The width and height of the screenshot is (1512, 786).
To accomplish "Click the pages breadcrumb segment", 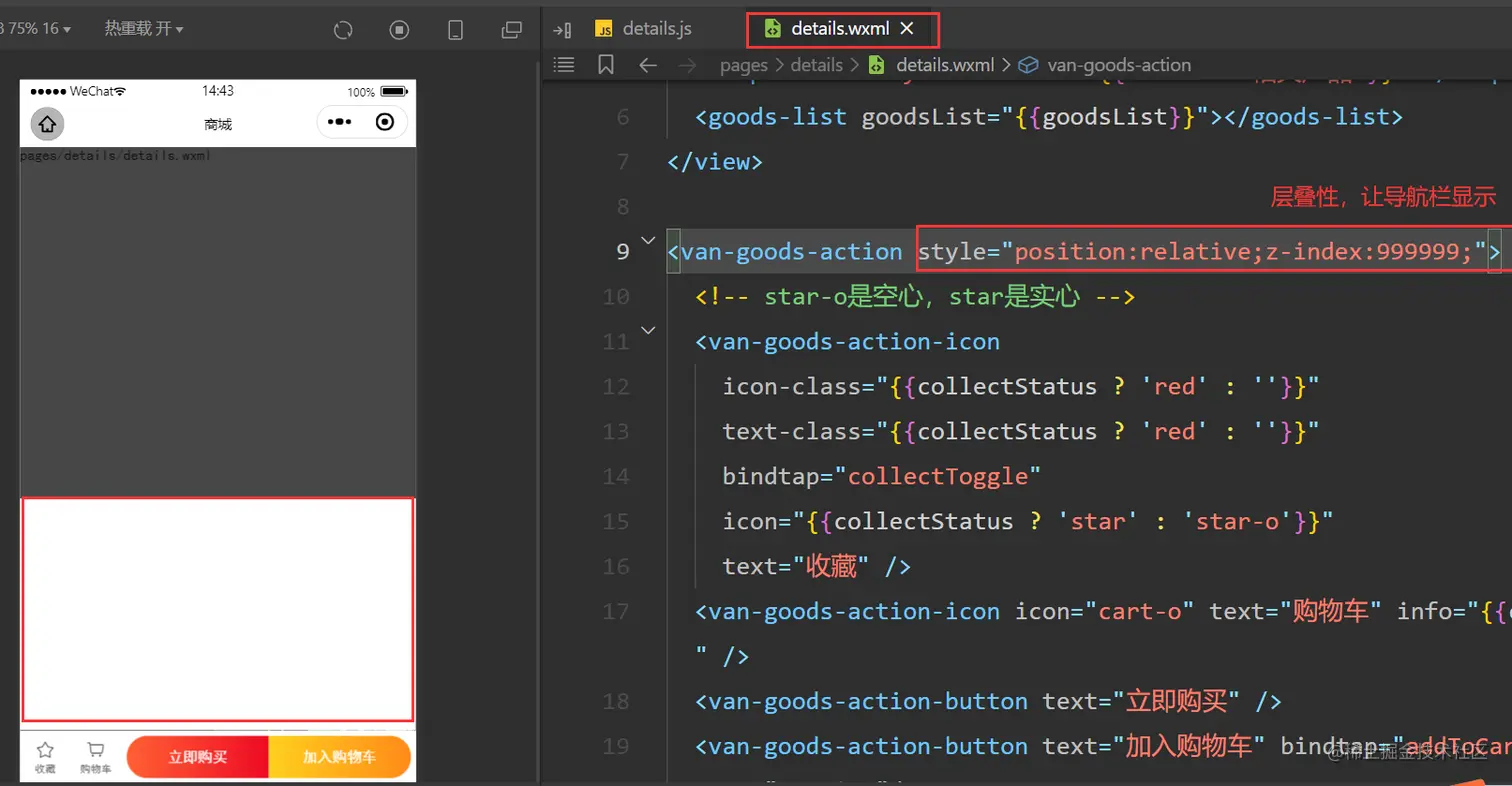I will pos(743,65).
